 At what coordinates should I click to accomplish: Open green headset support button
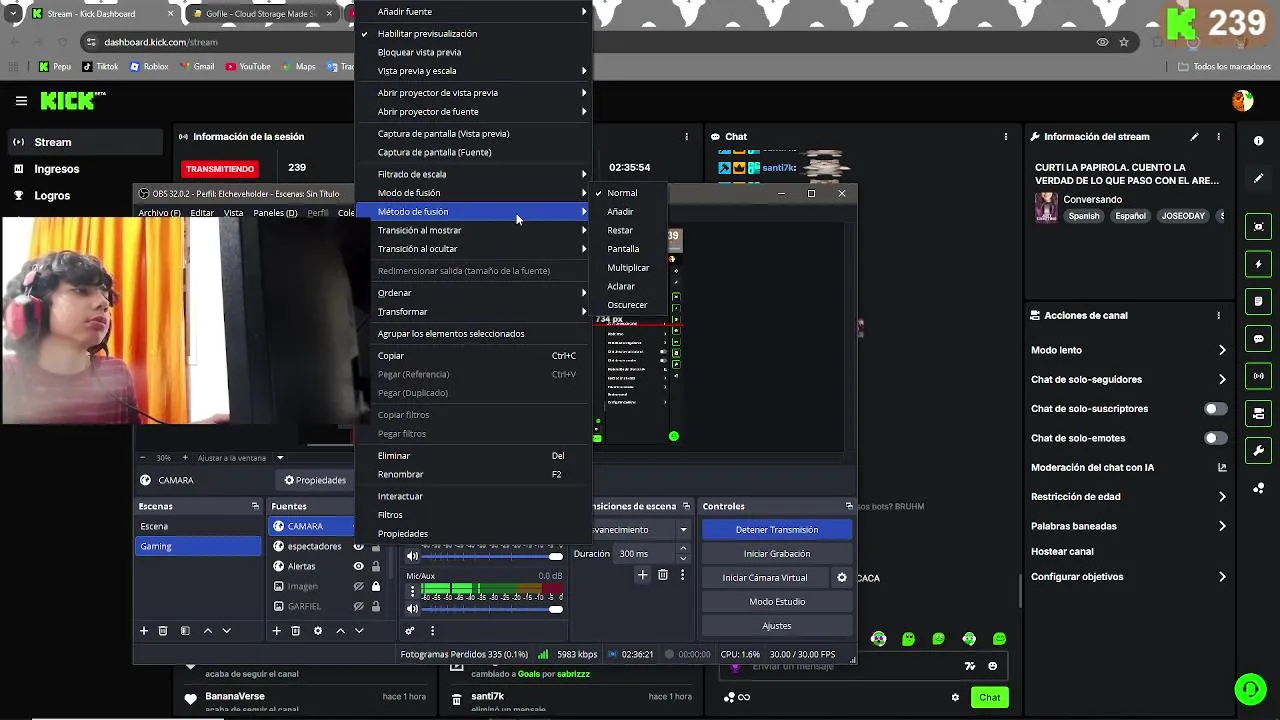tap(1249, 689)
